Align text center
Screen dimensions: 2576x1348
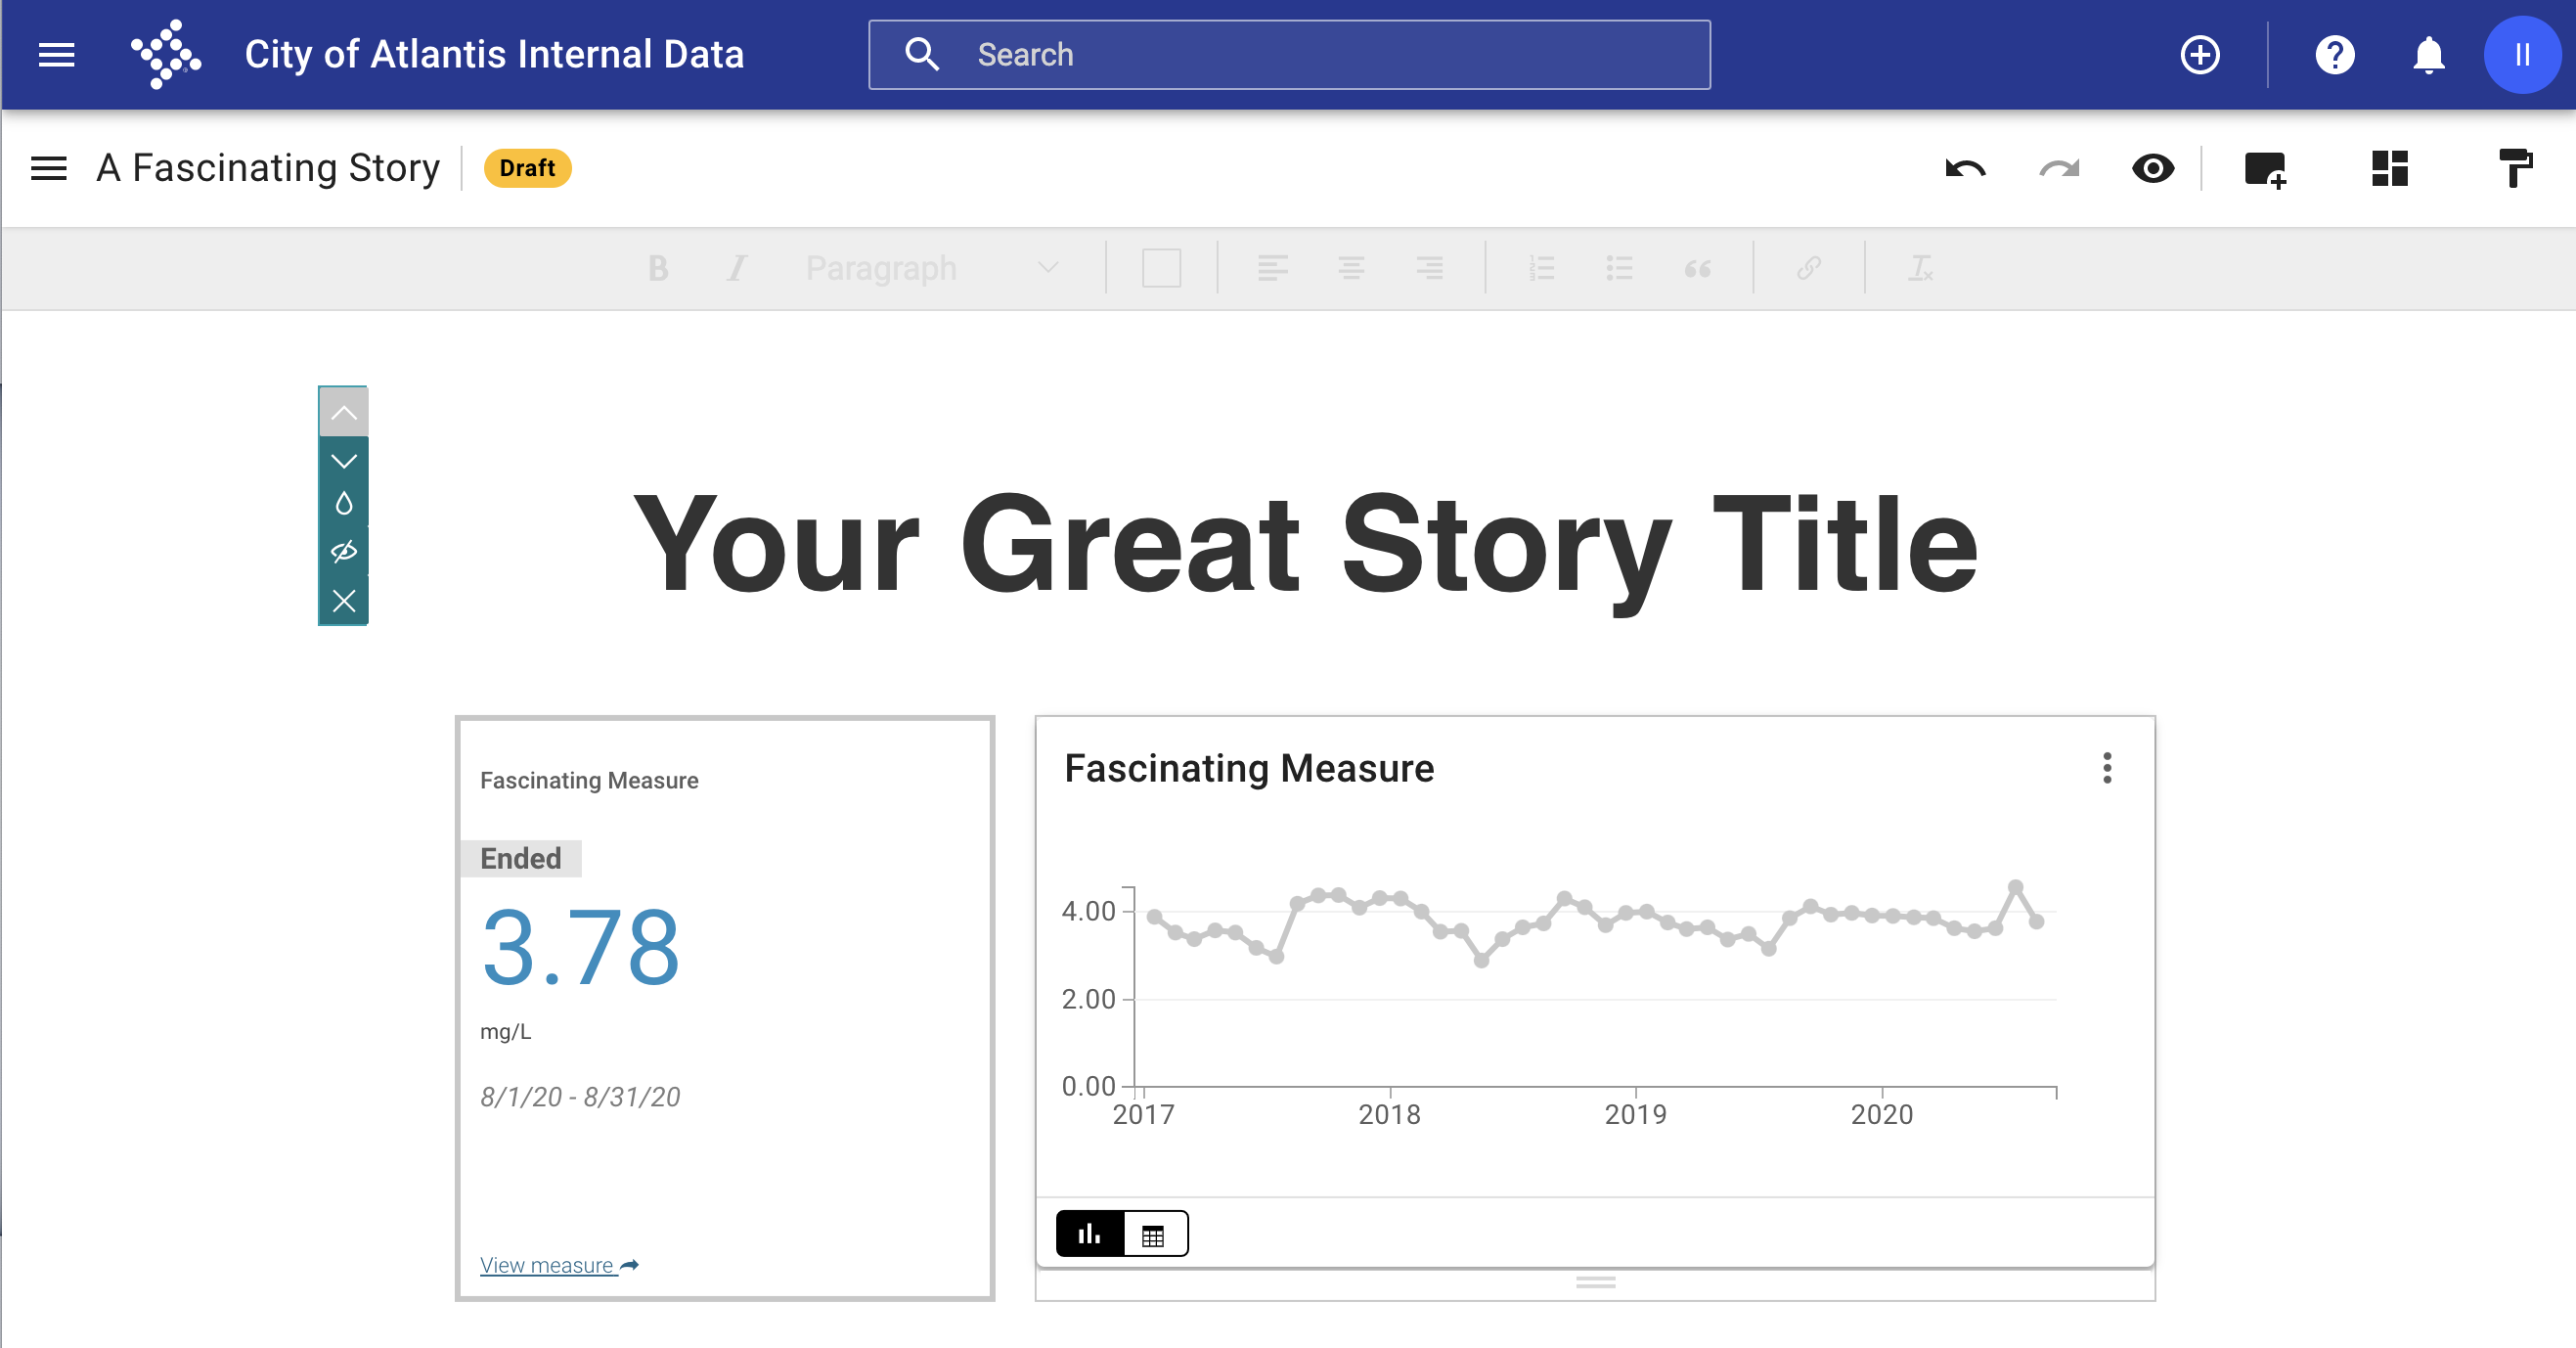(x=1351, y=268)
